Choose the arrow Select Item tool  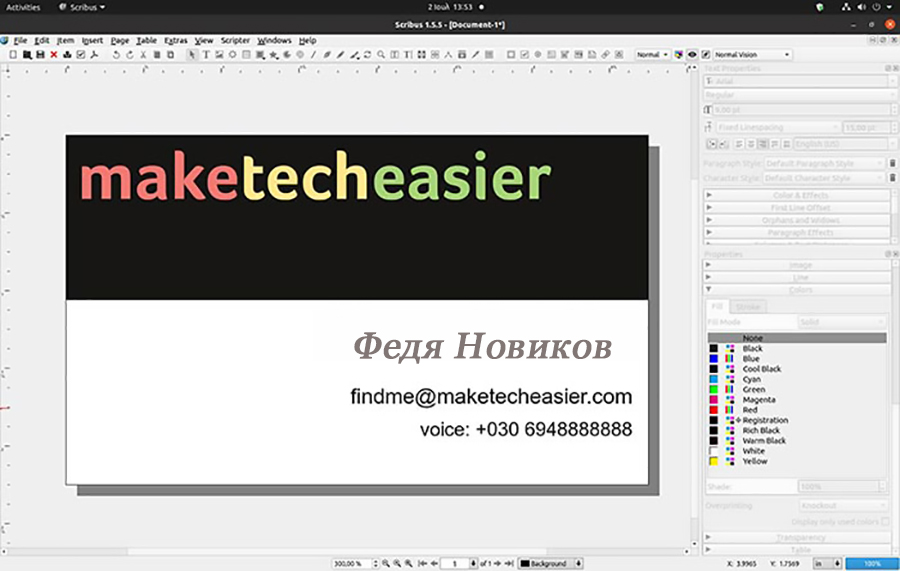192,55
